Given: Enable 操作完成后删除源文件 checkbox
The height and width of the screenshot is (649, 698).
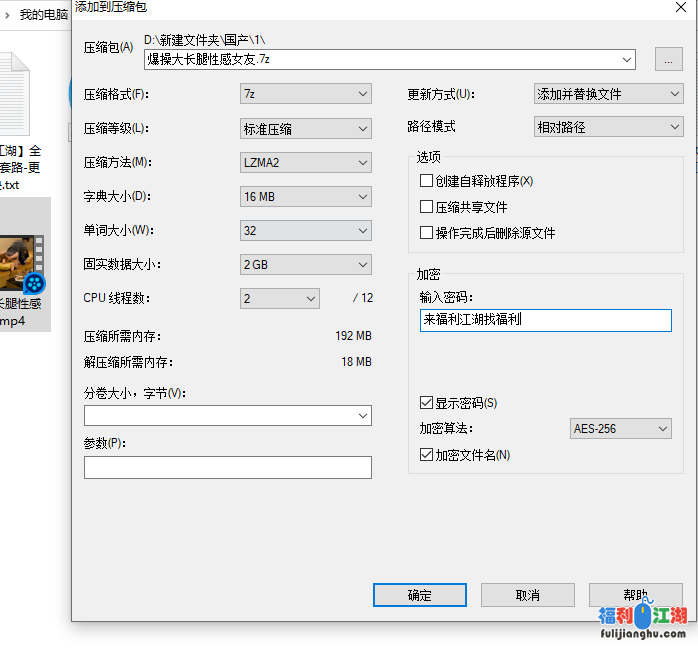Looking at the screenshot, I should [x=427, y=233].
